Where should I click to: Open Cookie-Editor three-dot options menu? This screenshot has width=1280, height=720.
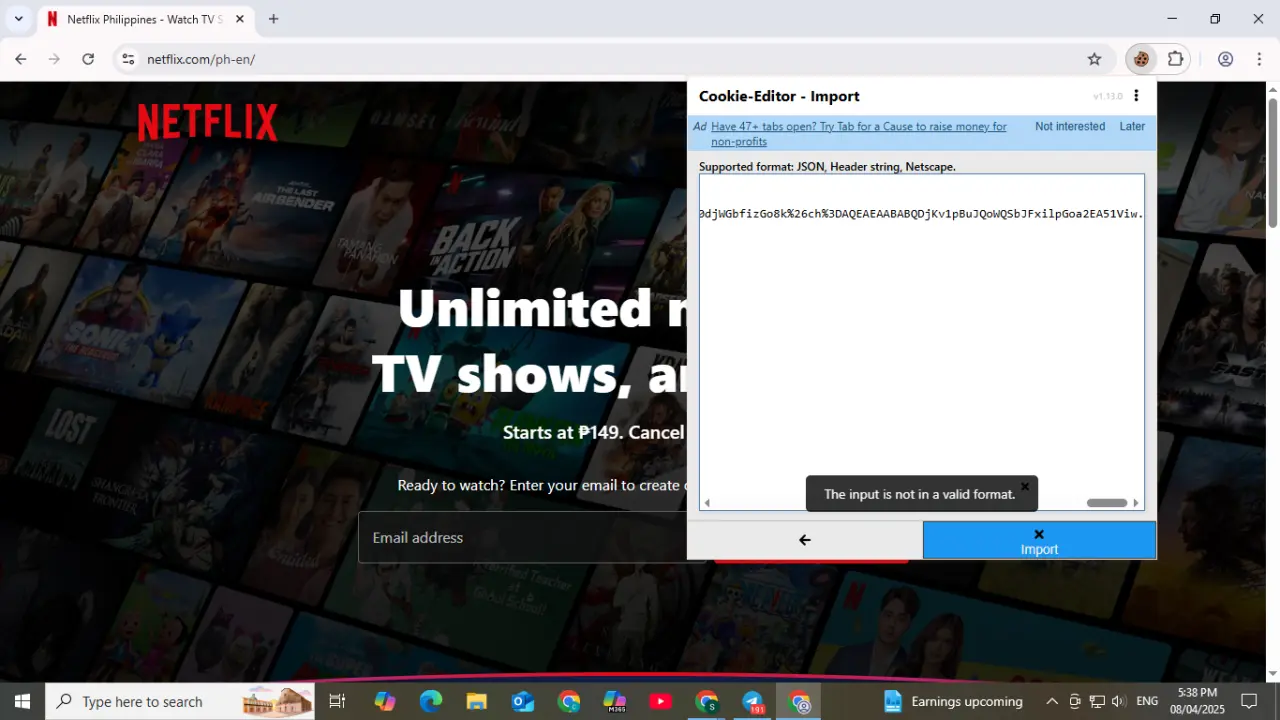tap(1136, 96)
